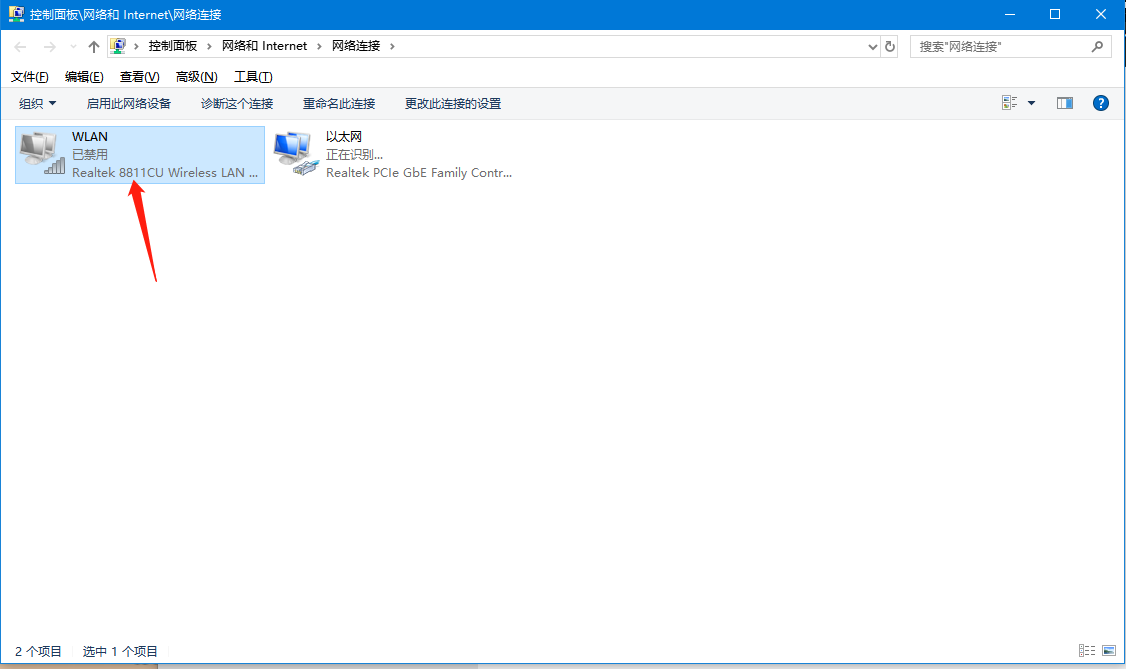The image size is (1126, 669).
Task: Click the control panel icon in address bar
Action: pyautogui.click(x=118, y=46)
